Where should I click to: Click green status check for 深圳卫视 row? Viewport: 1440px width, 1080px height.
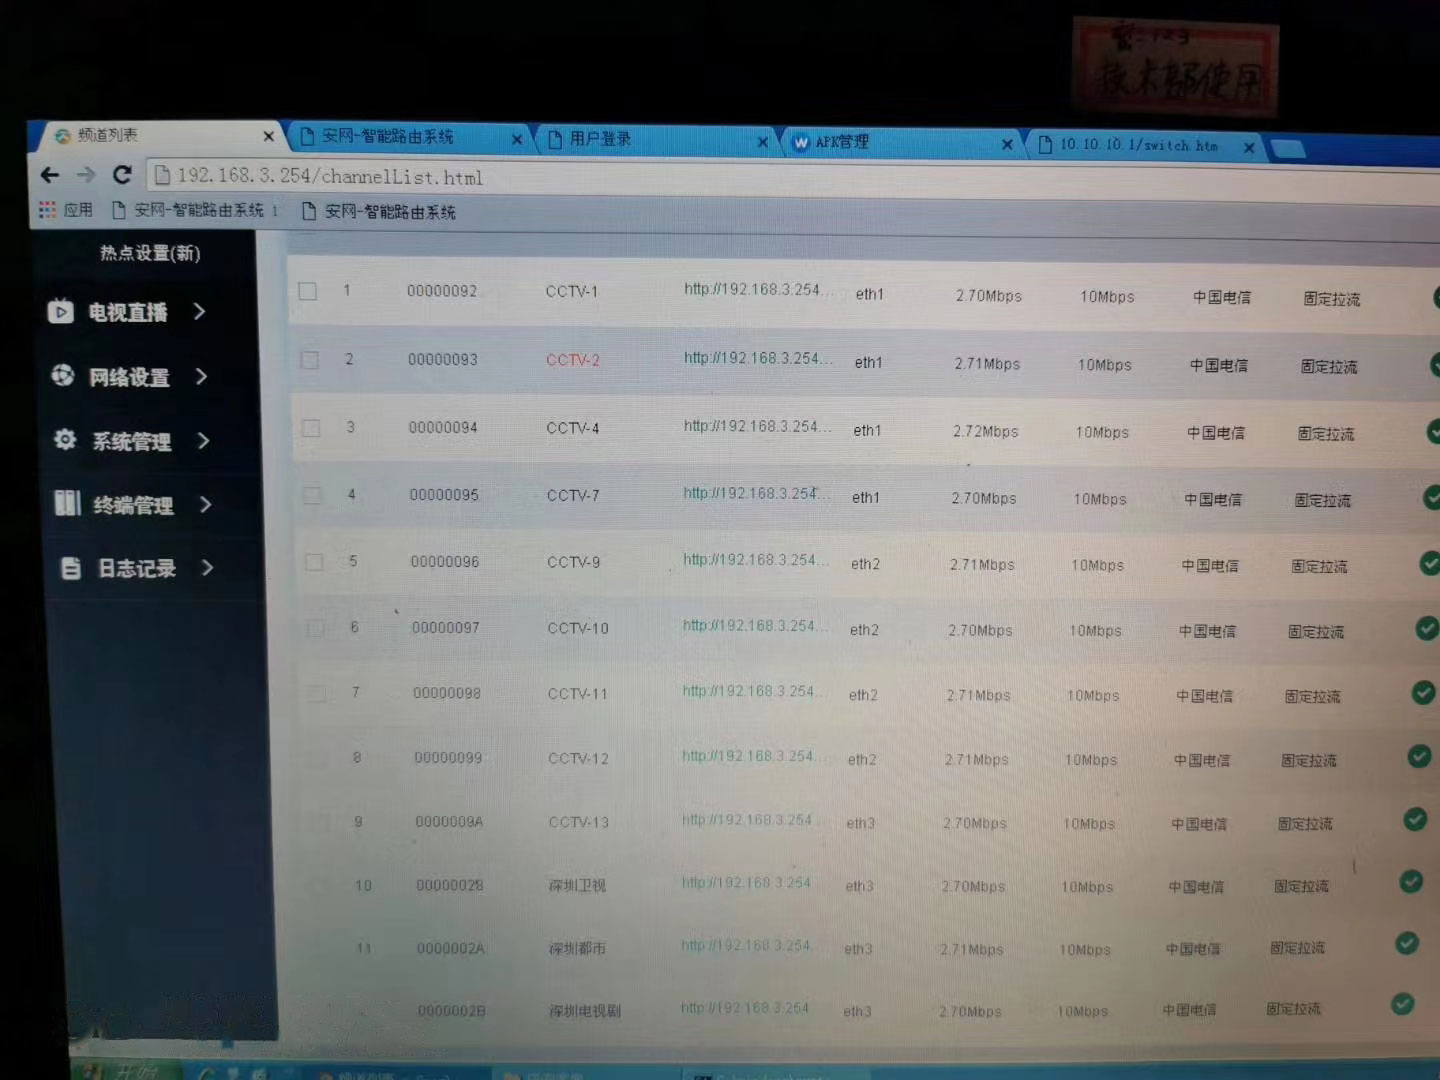coord(1411,881)
